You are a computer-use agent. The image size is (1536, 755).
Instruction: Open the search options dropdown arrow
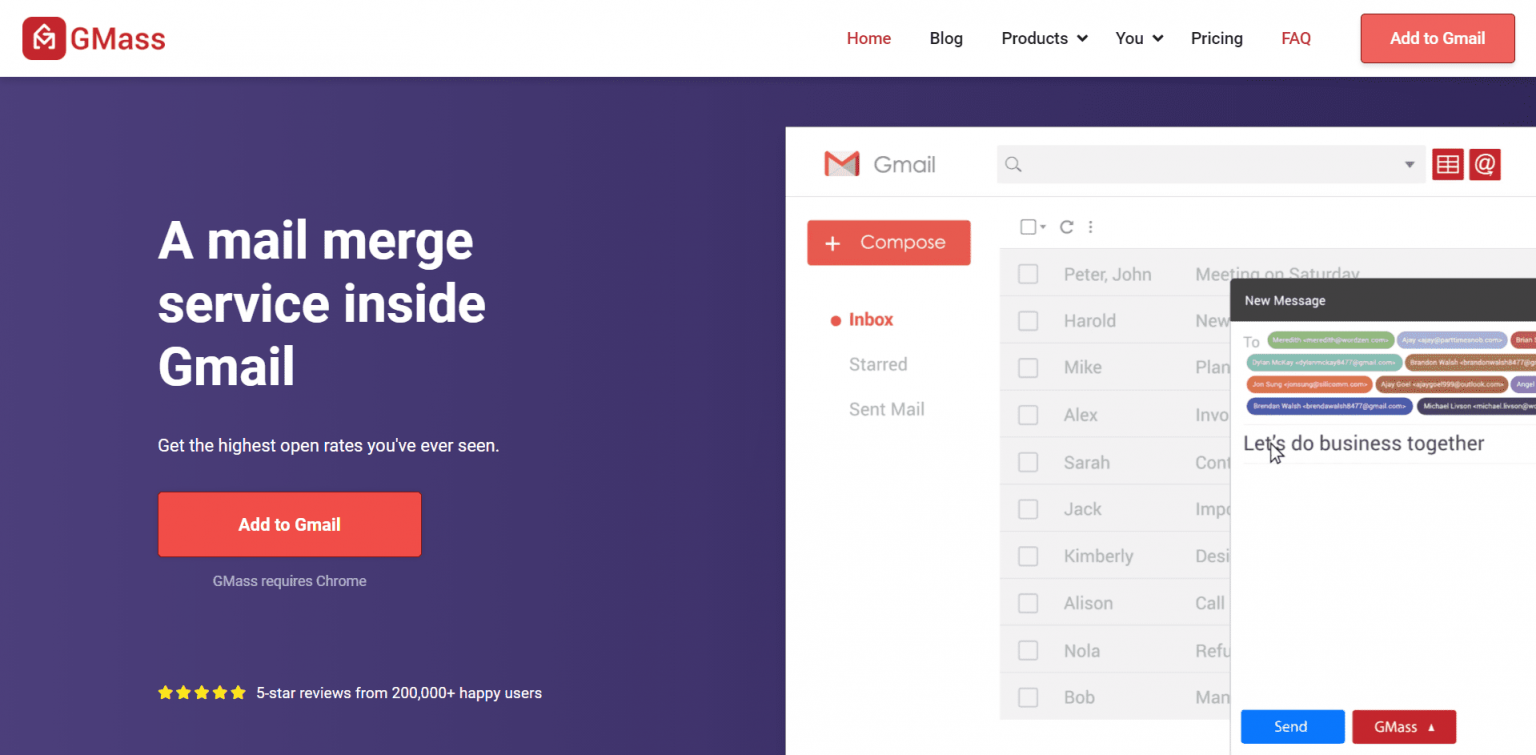pos(1410,164)
